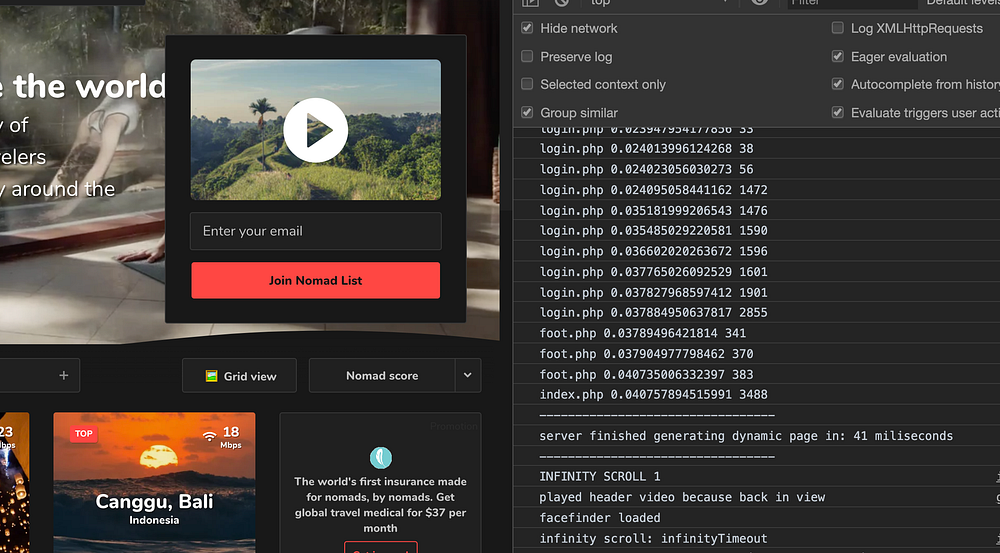Toggle Evaluate triggers user activation checkbox
The height and width of the screenshot is (553, 1000).
(837, 112)
